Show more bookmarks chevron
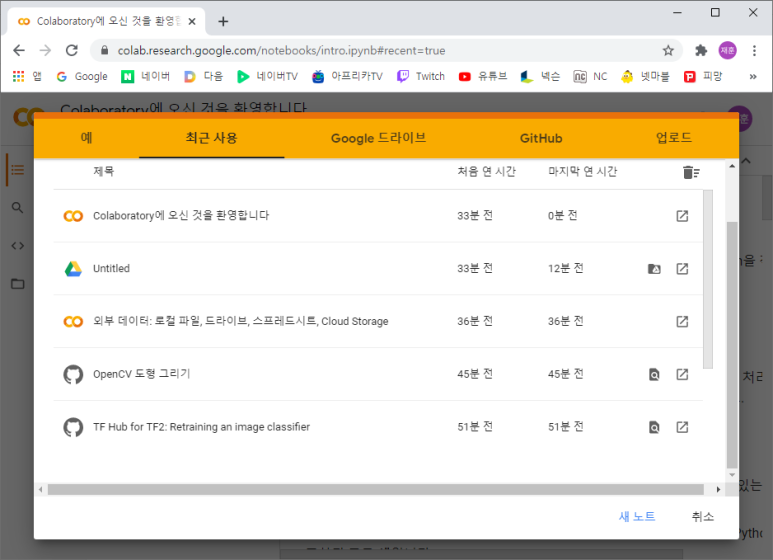This screenshot has height=560, width=773. [753, 76]
